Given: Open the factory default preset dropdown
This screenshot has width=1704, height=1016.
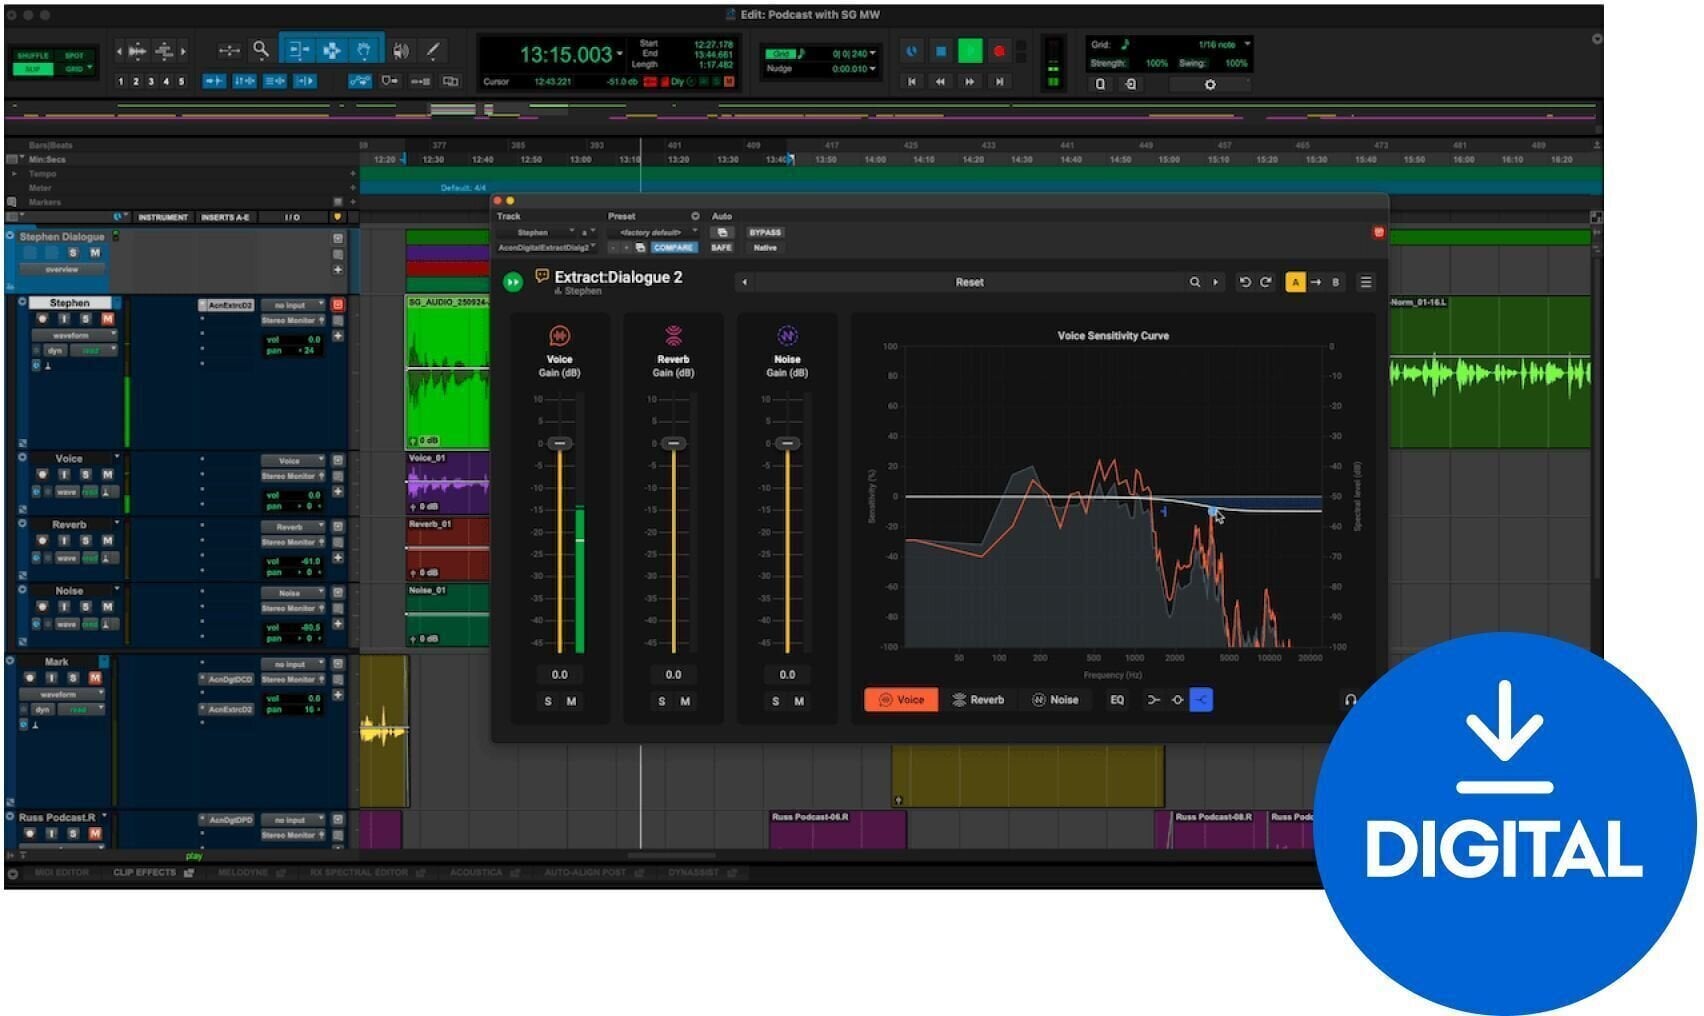Looking at the screenshot, I should coord(650,232).
